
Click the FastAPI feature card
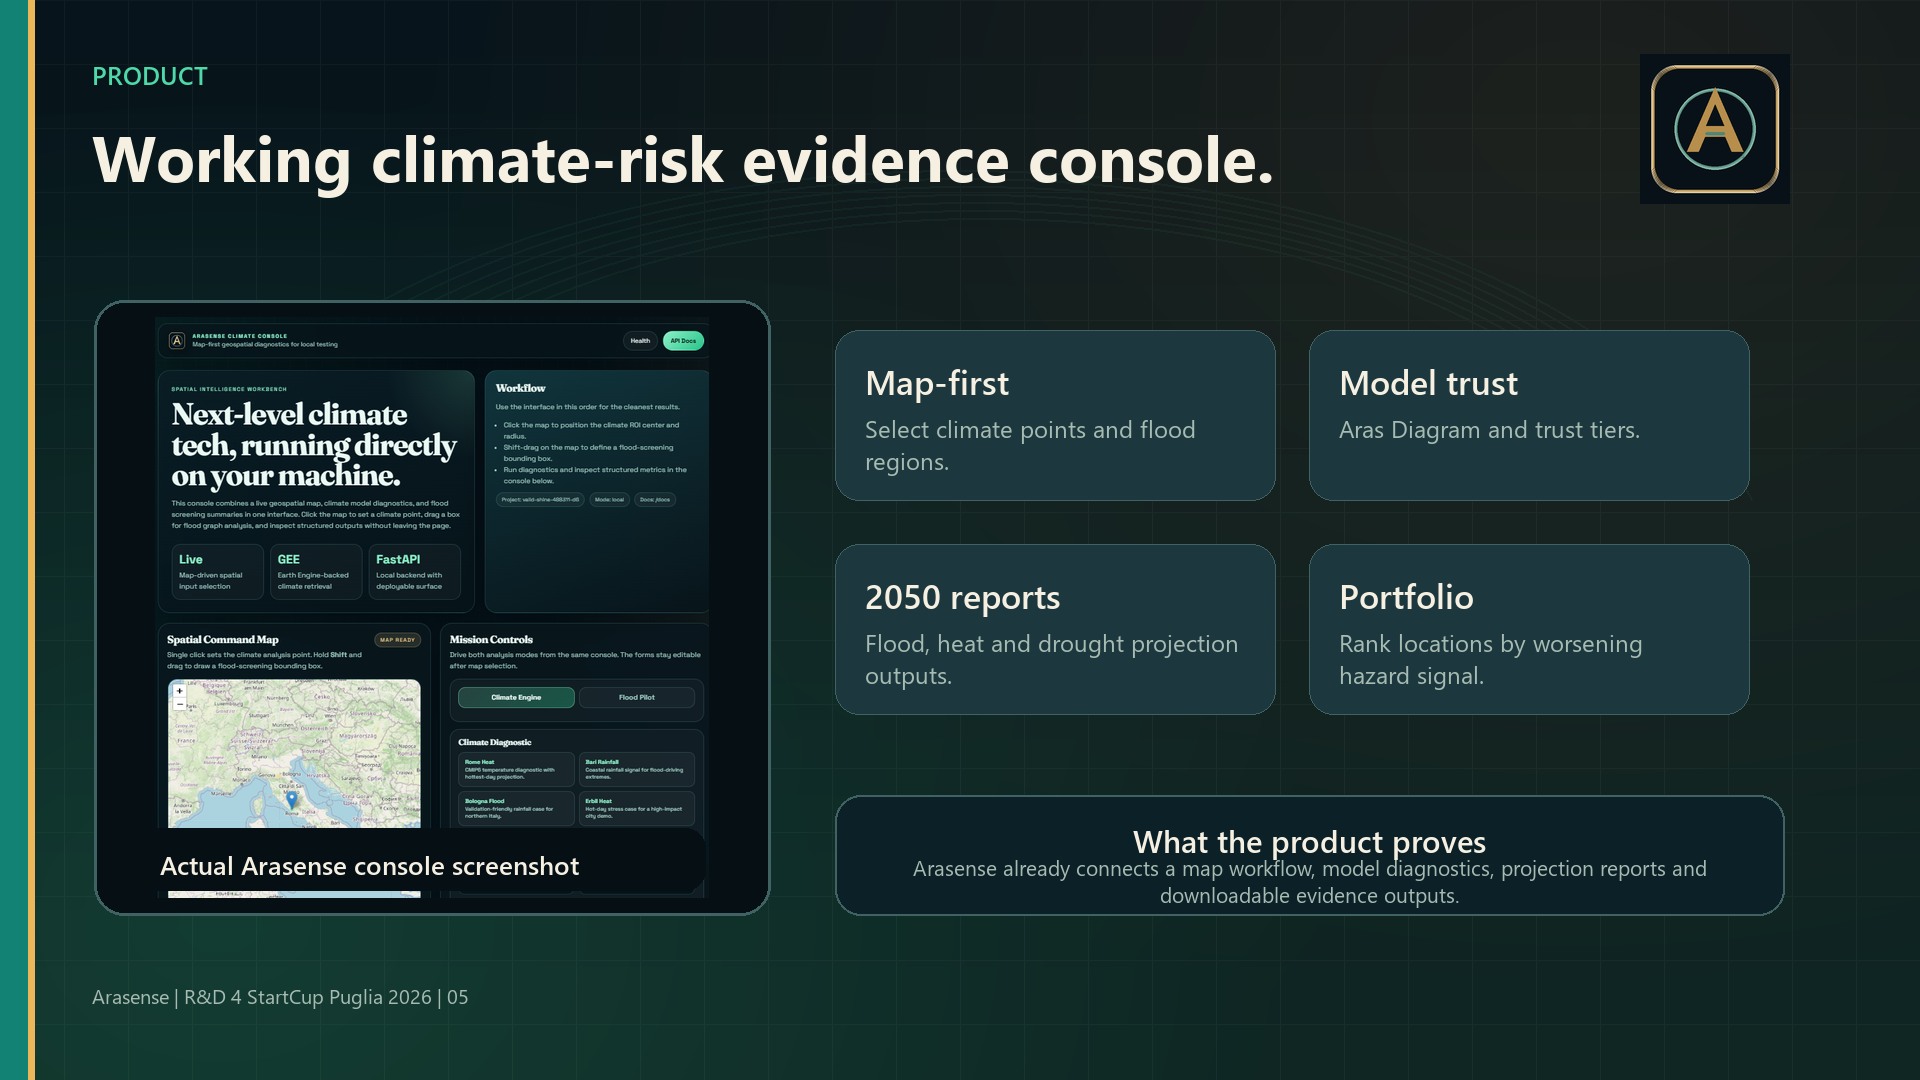[414, 572]
